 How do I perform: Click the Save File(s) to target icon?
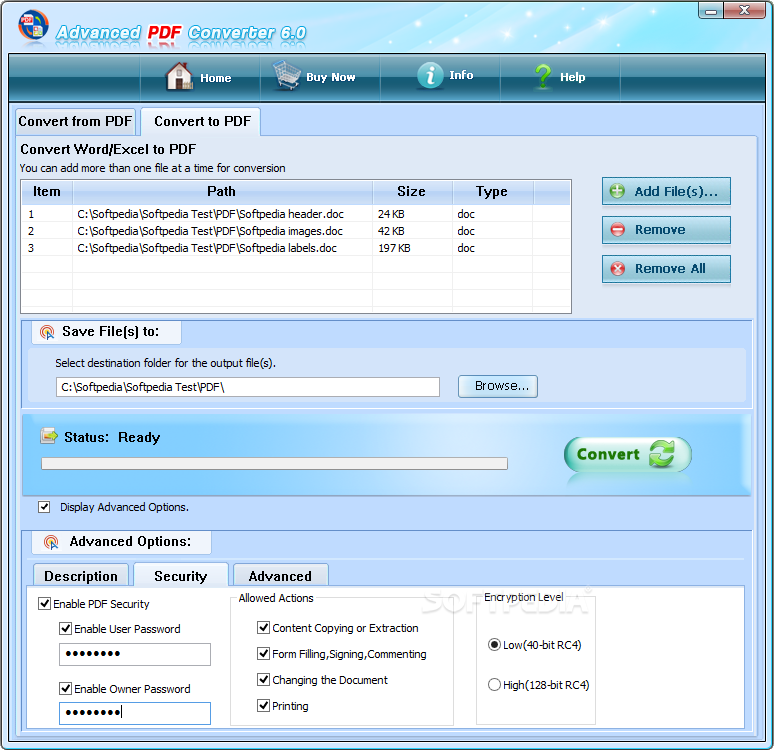click(47, 332)
